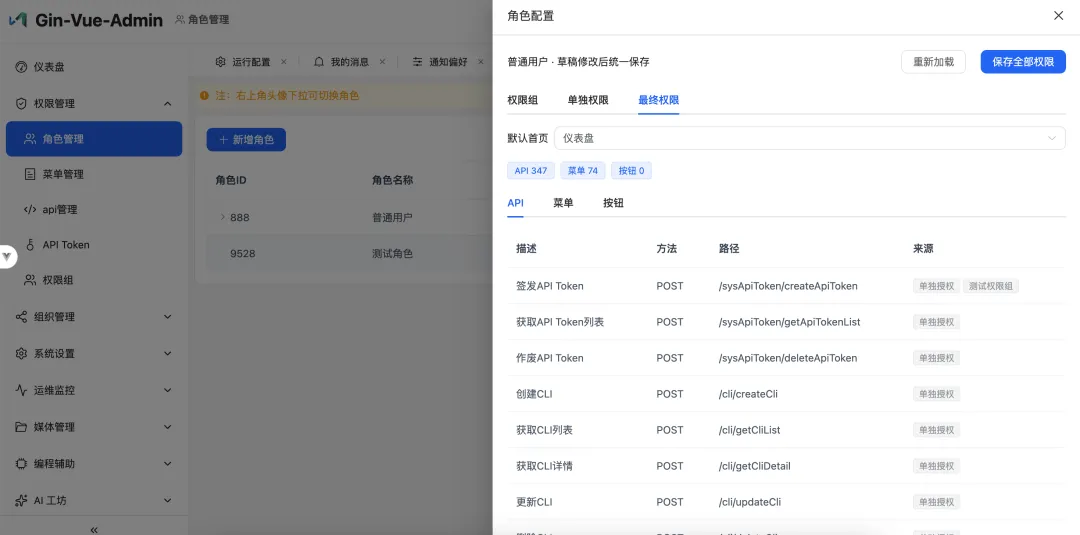
Task: Switch to the 权限组 tab
Action: [x=523, y=100]
